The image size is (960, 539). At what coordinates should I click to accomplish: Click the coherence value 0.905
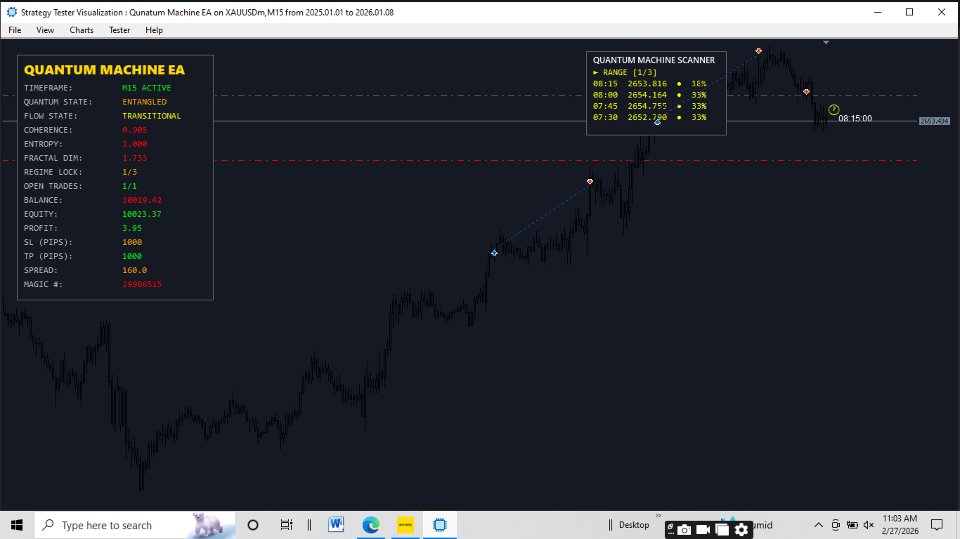[x=134, y=130]
